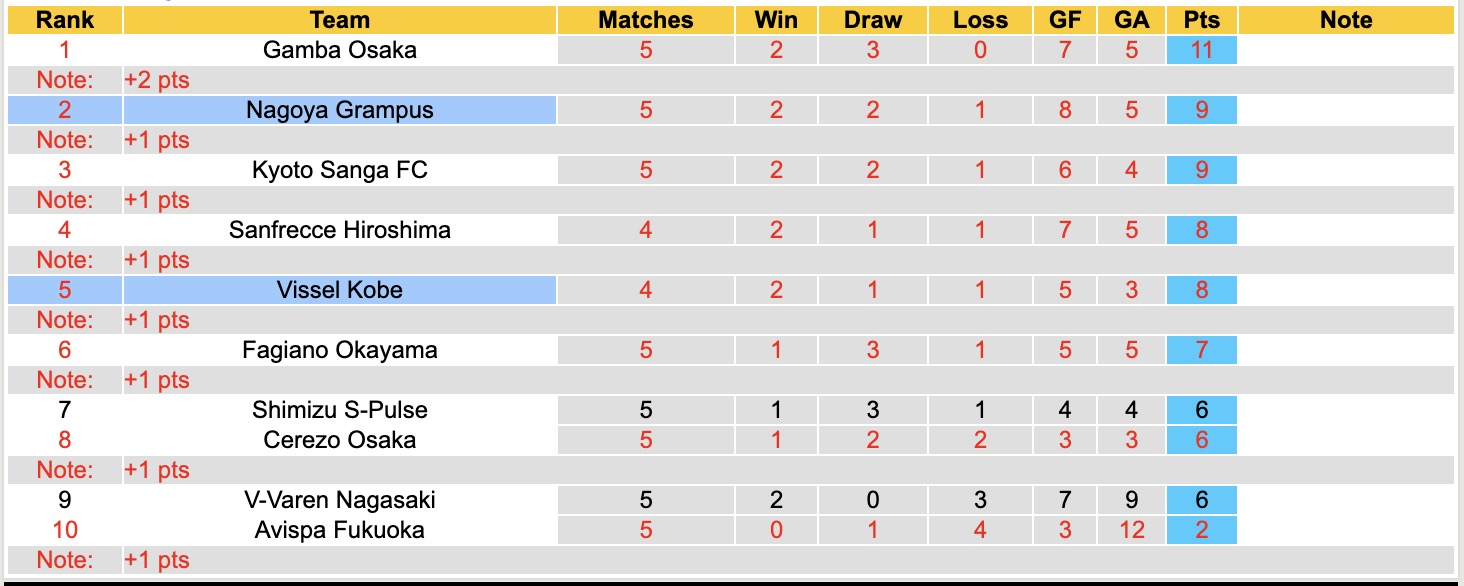Select V-Varen Nagasaki team name
1464x586 pixels.
tap(340, 500)
